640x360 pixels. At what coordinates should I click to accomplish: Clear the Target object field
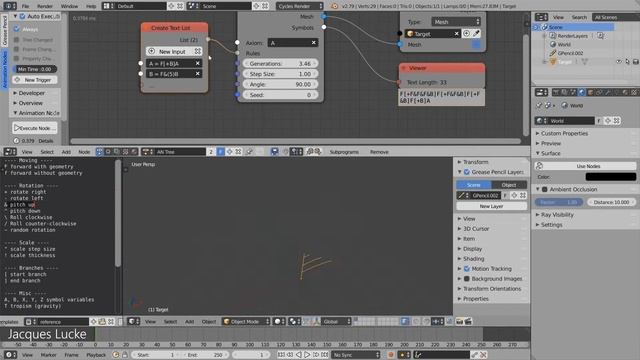click(x=456, y=33)
